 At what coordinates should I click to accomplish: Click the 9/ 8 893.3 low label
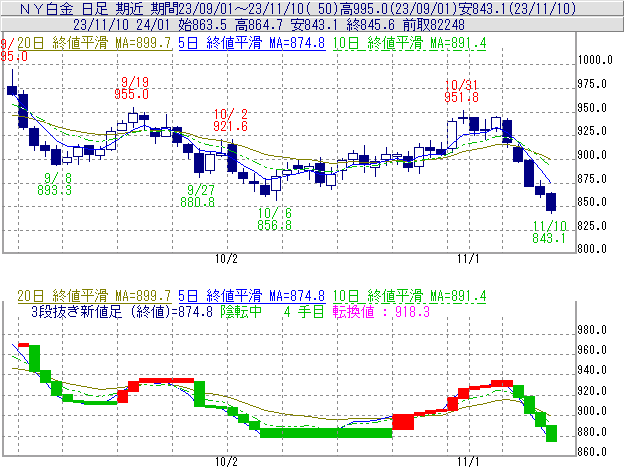tap(55, 184)
